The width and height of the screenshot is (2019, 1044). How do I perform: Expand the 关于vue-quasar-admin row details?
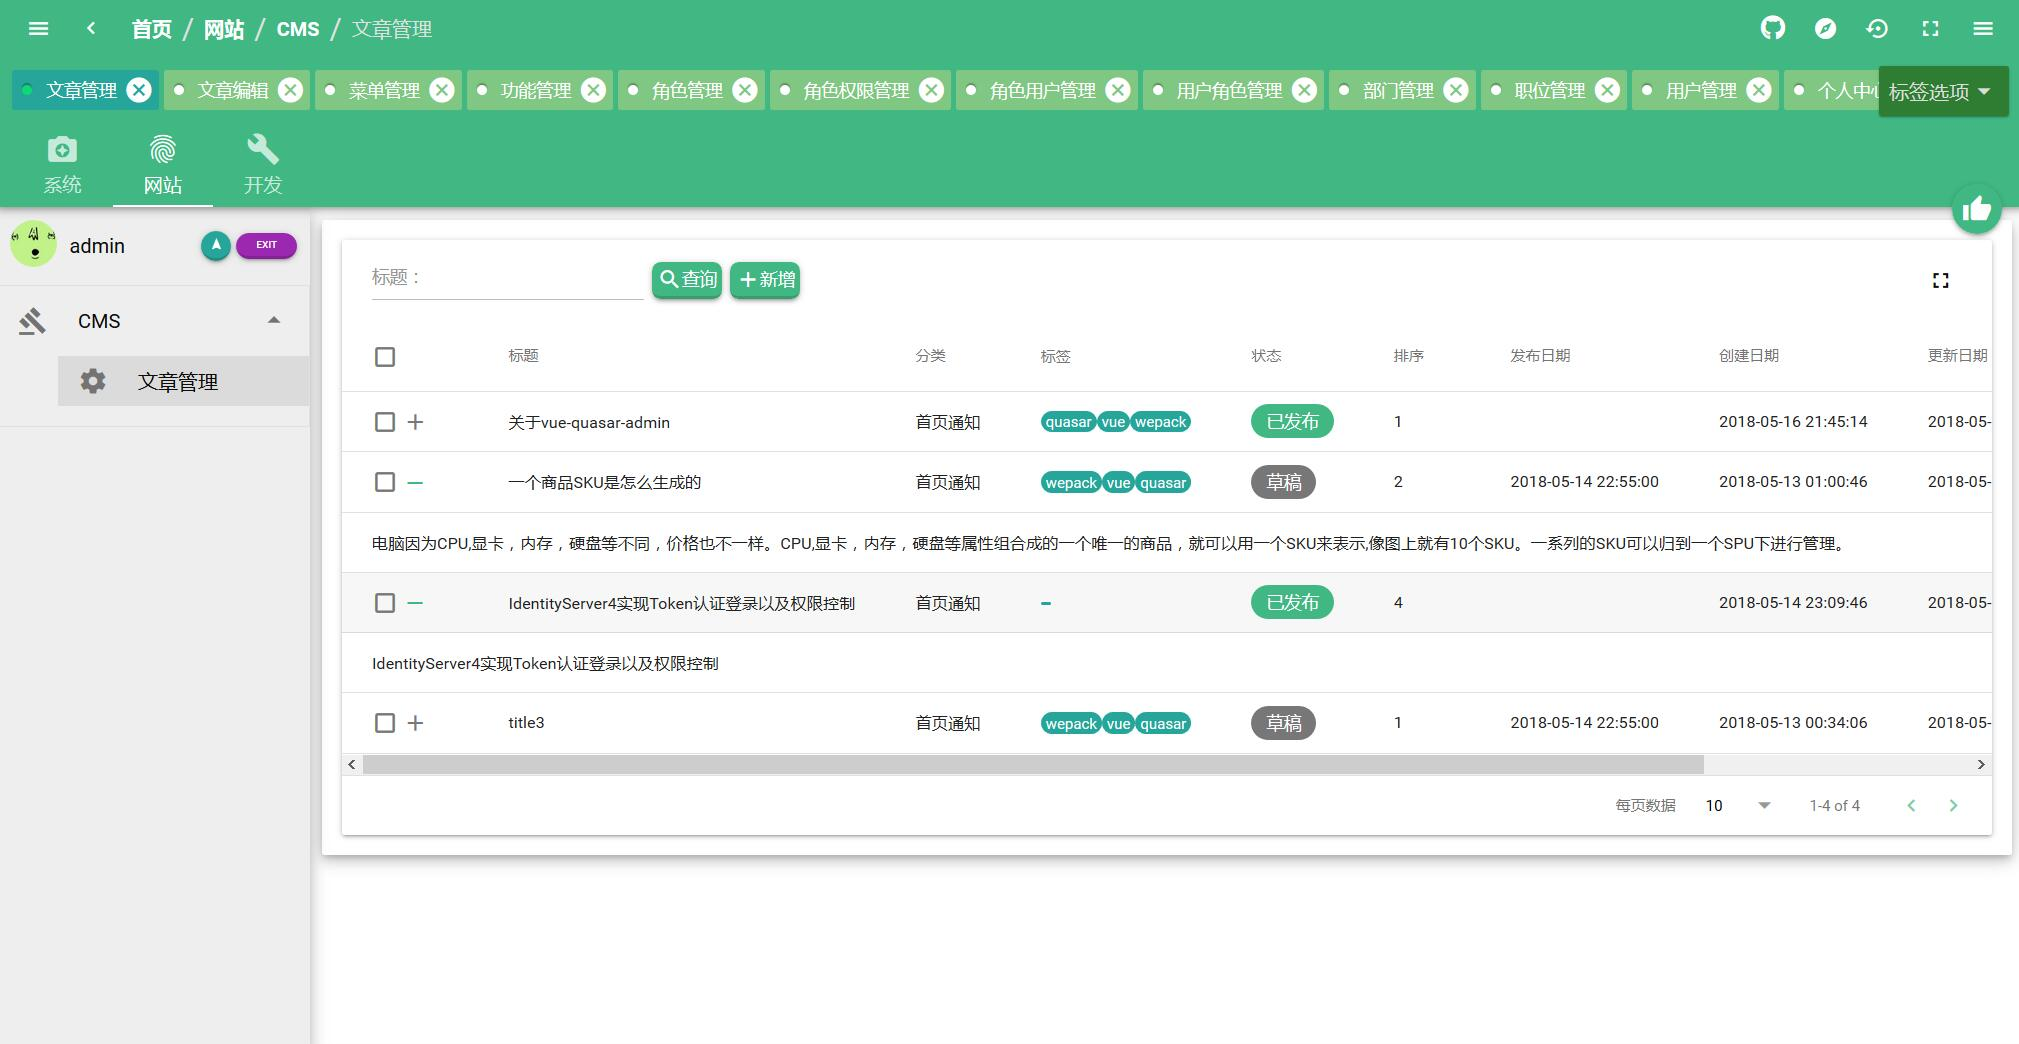coord(415,422)
